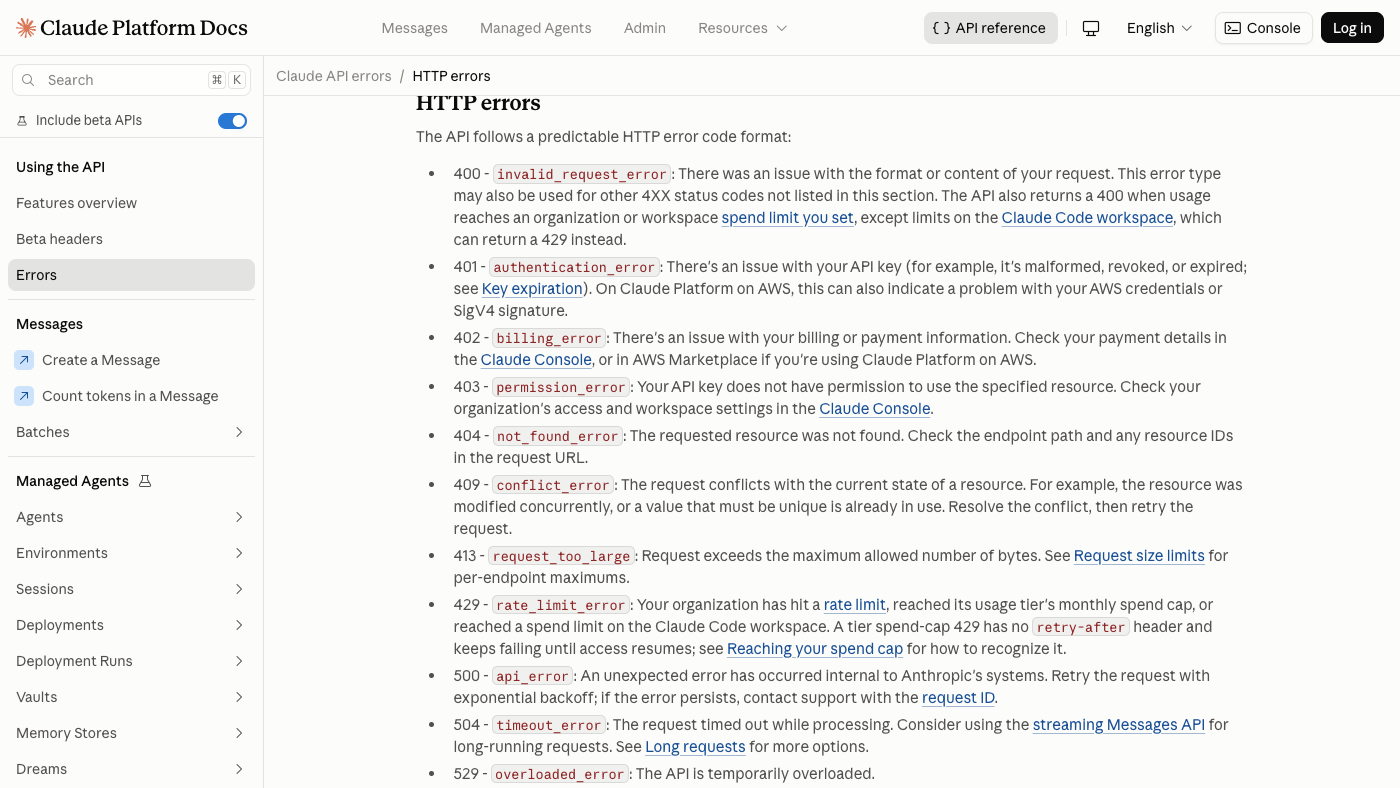Expand the Vaults sidebar section
1400x788 pixels.
tap(239, 697)
